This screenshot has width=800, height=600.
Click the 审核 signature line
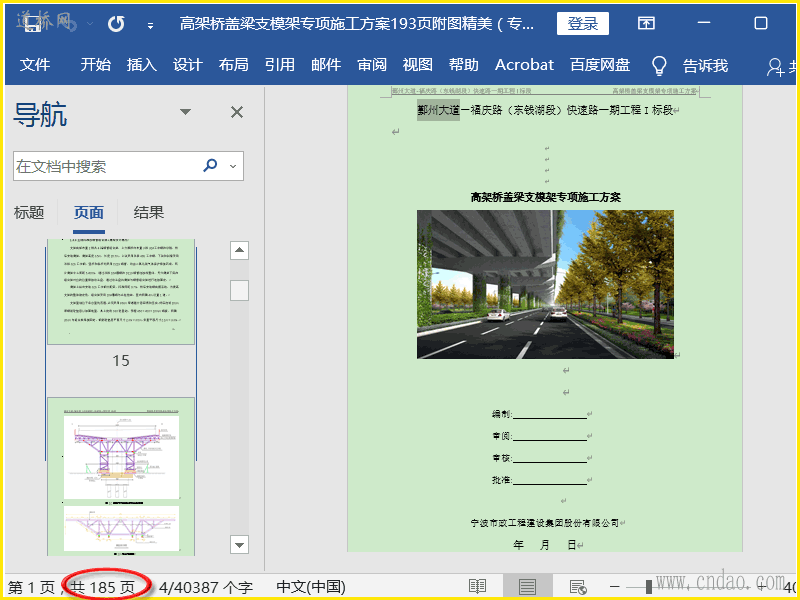click(x=540, y=458)
